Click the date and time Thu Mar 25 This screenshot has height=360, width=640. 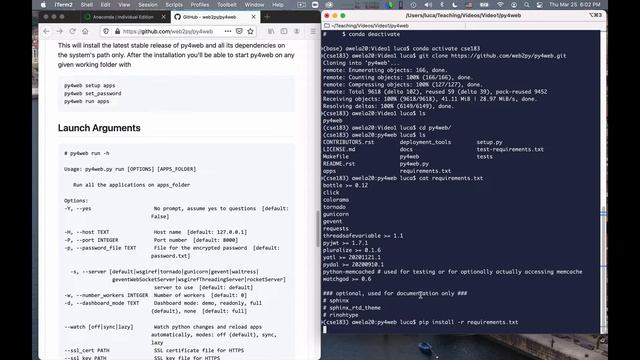(x=574, y=5)
